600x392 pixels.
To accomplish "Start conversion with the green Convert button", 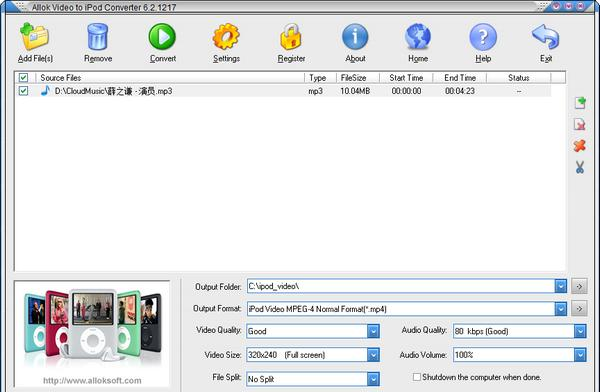I will 162,37.
